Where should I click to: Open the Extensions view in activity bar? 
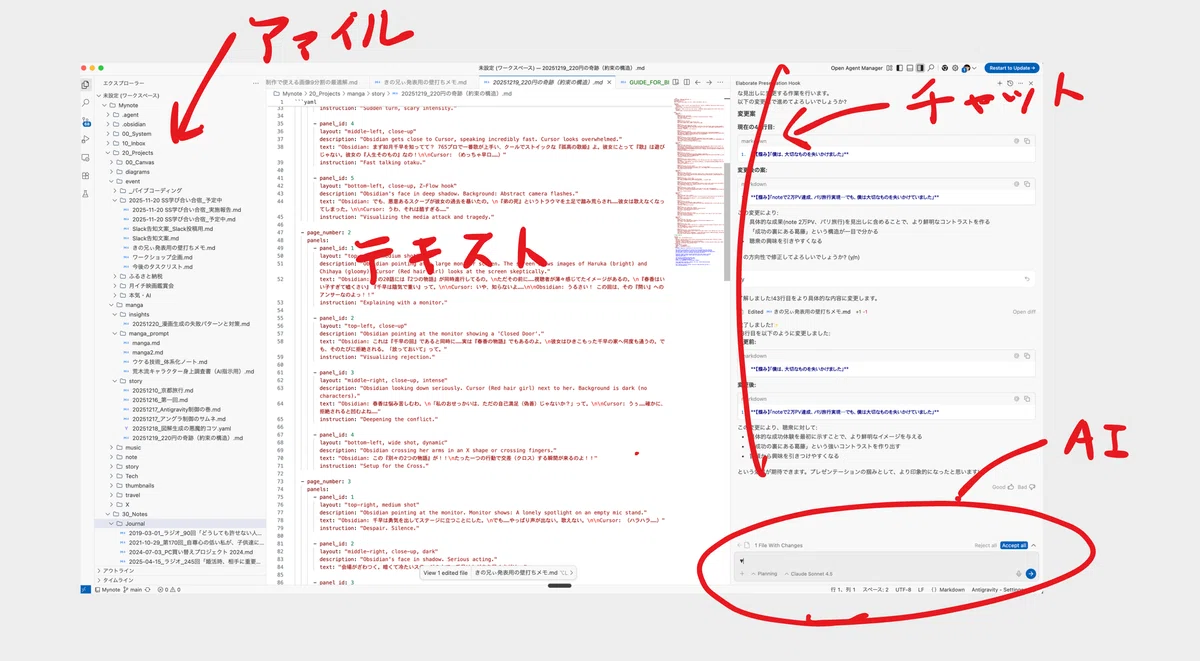(x=85, y=176)
